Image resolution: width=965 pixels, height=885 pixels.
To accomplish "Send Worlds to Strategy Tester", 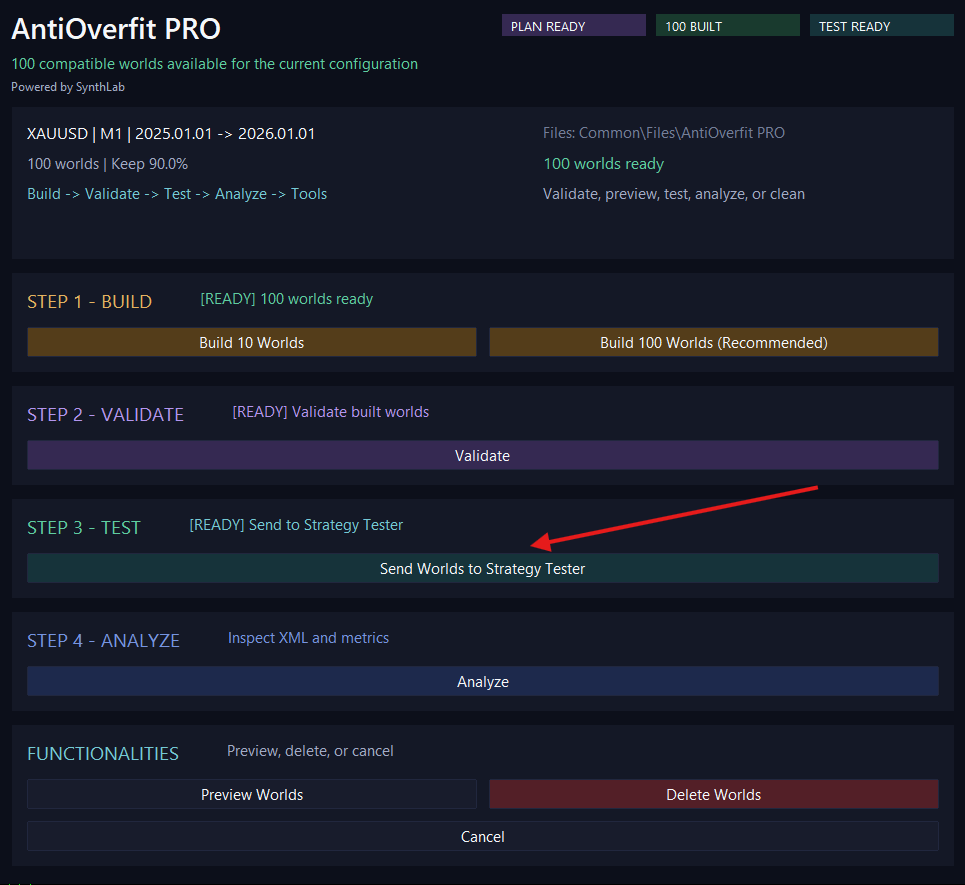I will [x=482, y=568].
